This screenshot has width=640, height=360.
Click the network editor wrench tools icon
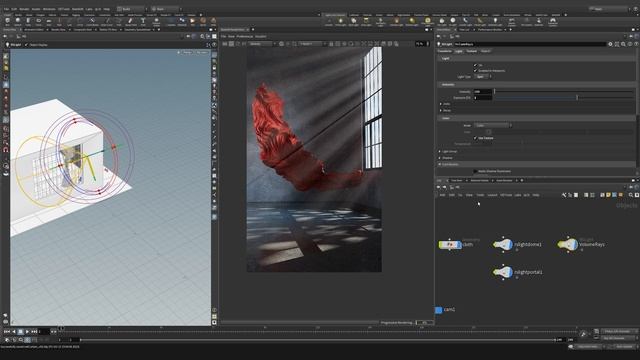pyautogui.click(x=564, y=195)
